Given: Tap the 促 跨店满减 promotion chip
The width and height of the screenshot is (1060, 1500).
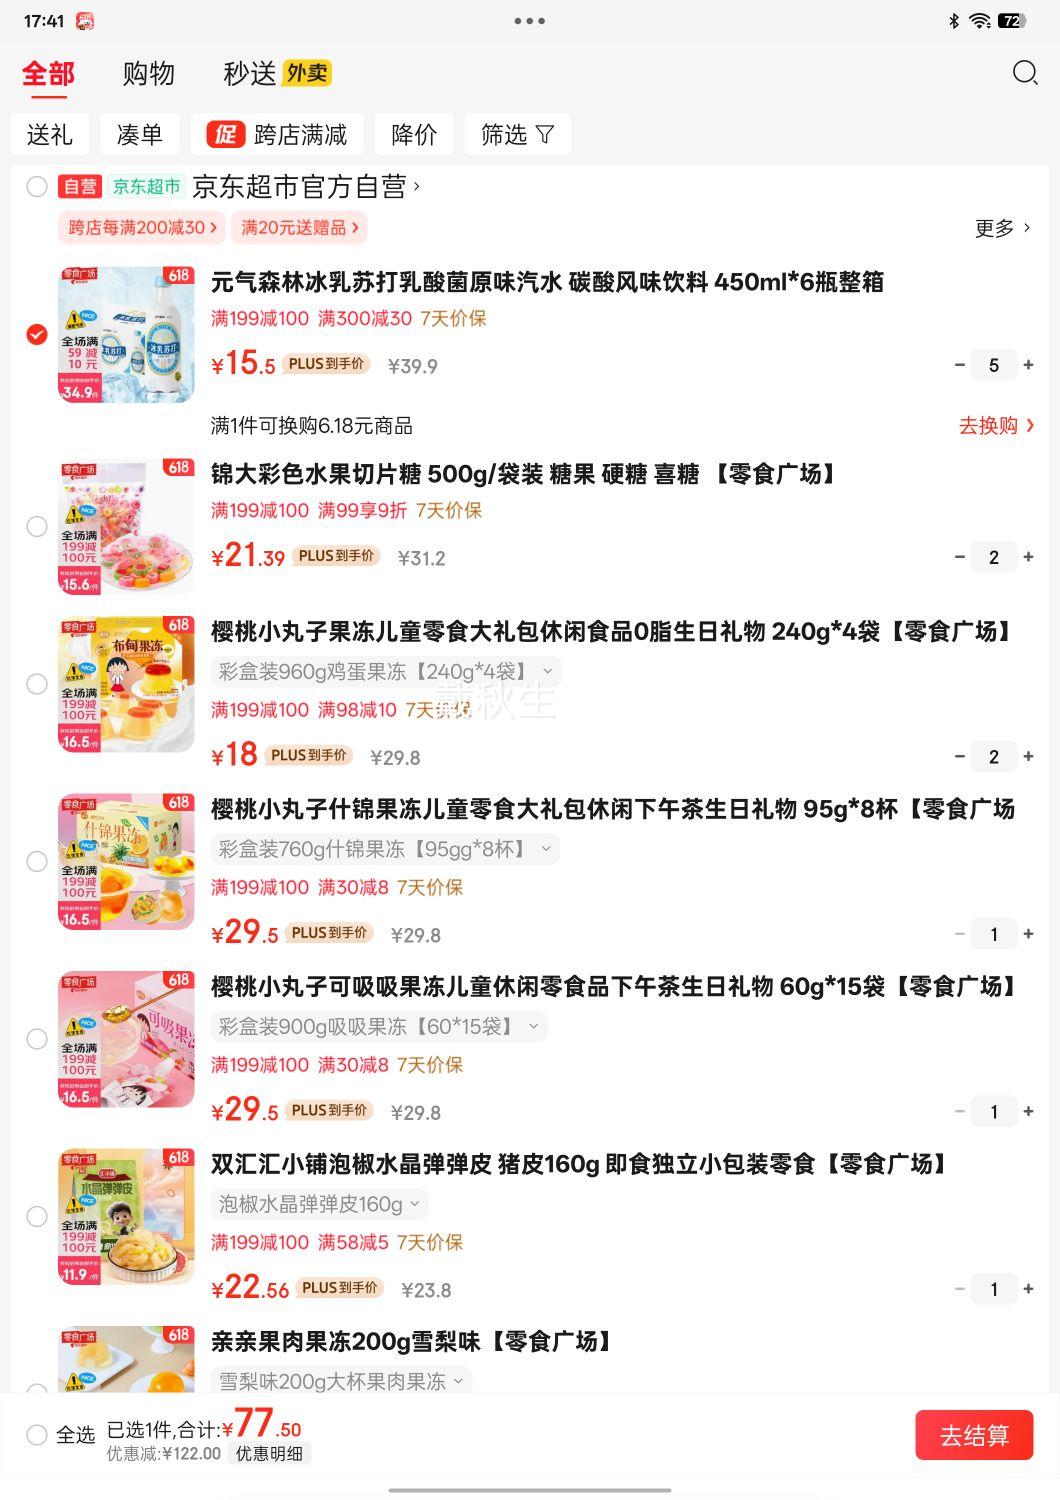Looking at the screenshot, I should tap(277, 134).
